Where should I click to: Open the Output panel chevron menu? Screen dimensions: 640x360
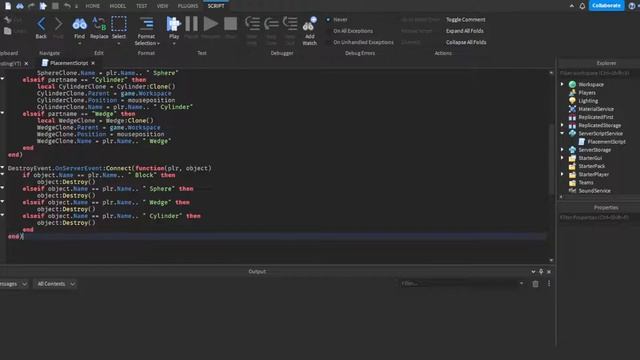pyautogui.click(x=533, y=271)
